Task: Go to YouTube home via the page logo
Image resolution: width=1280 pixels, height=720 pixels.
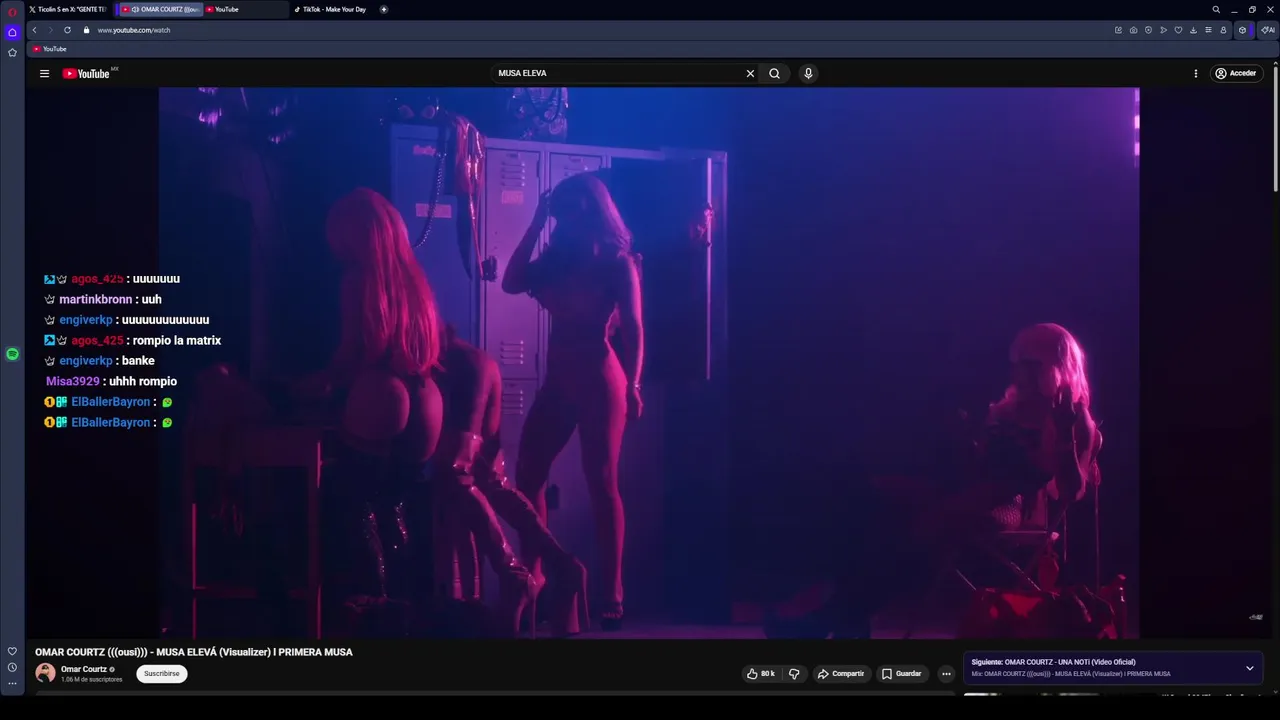Action: coord(86,73)
